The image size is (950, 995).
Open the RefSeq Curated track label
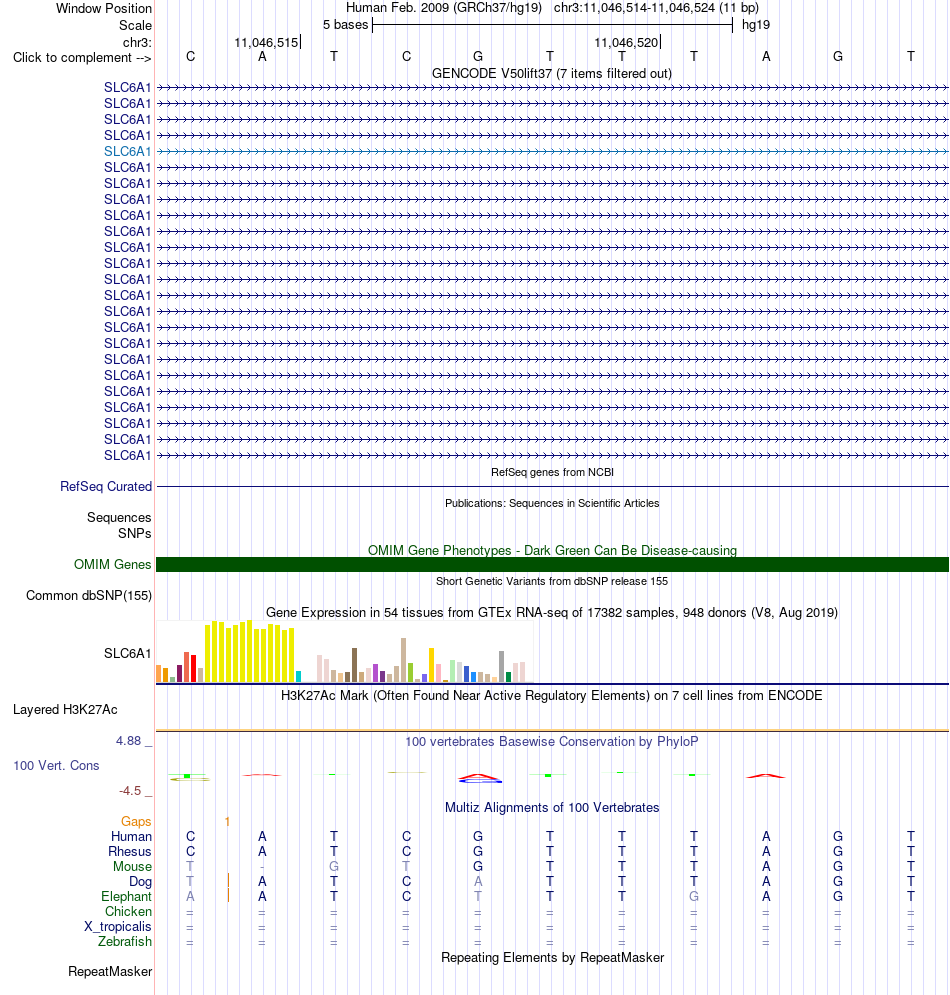coord(106,487)
